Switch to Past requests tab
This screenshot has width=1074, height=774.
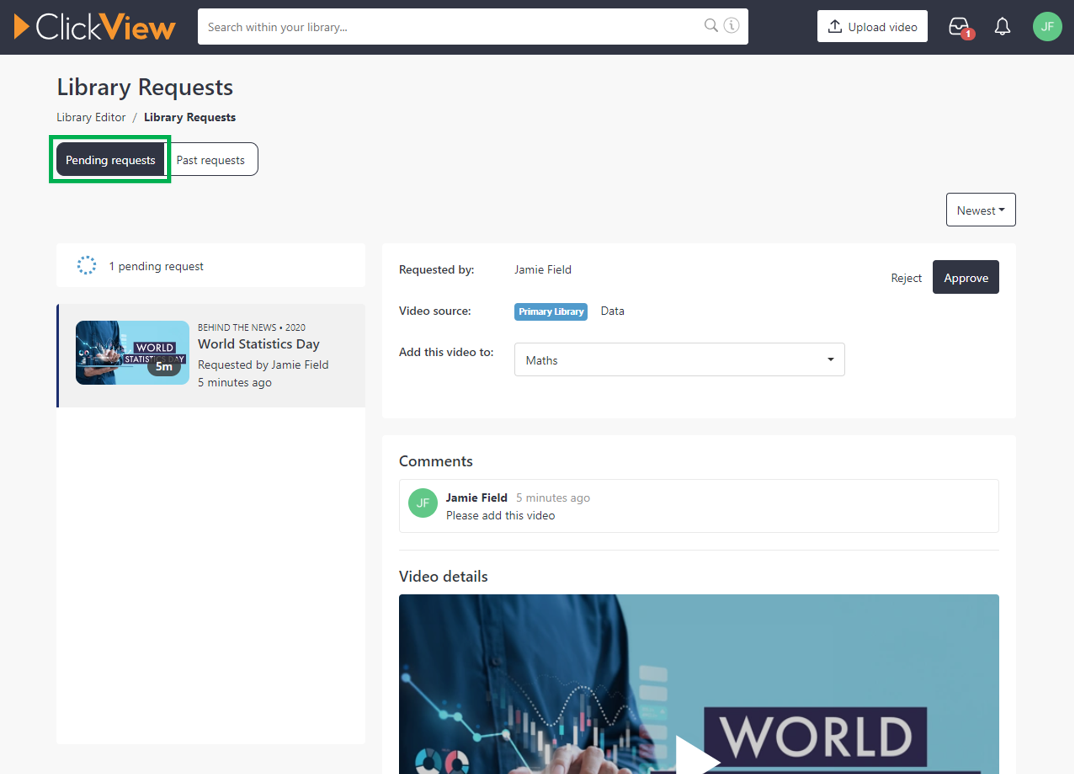[210, 160]
